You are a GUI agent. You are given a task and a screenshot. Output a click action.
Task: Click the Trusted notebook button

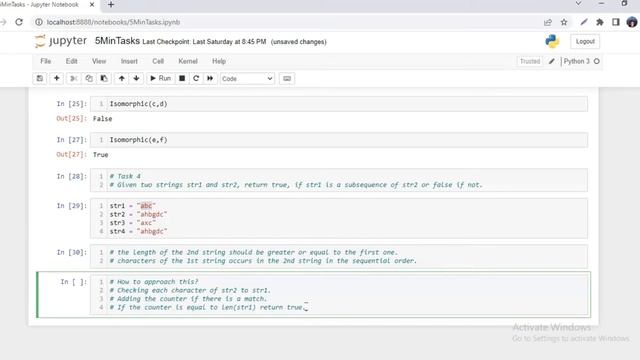point(530,61)
